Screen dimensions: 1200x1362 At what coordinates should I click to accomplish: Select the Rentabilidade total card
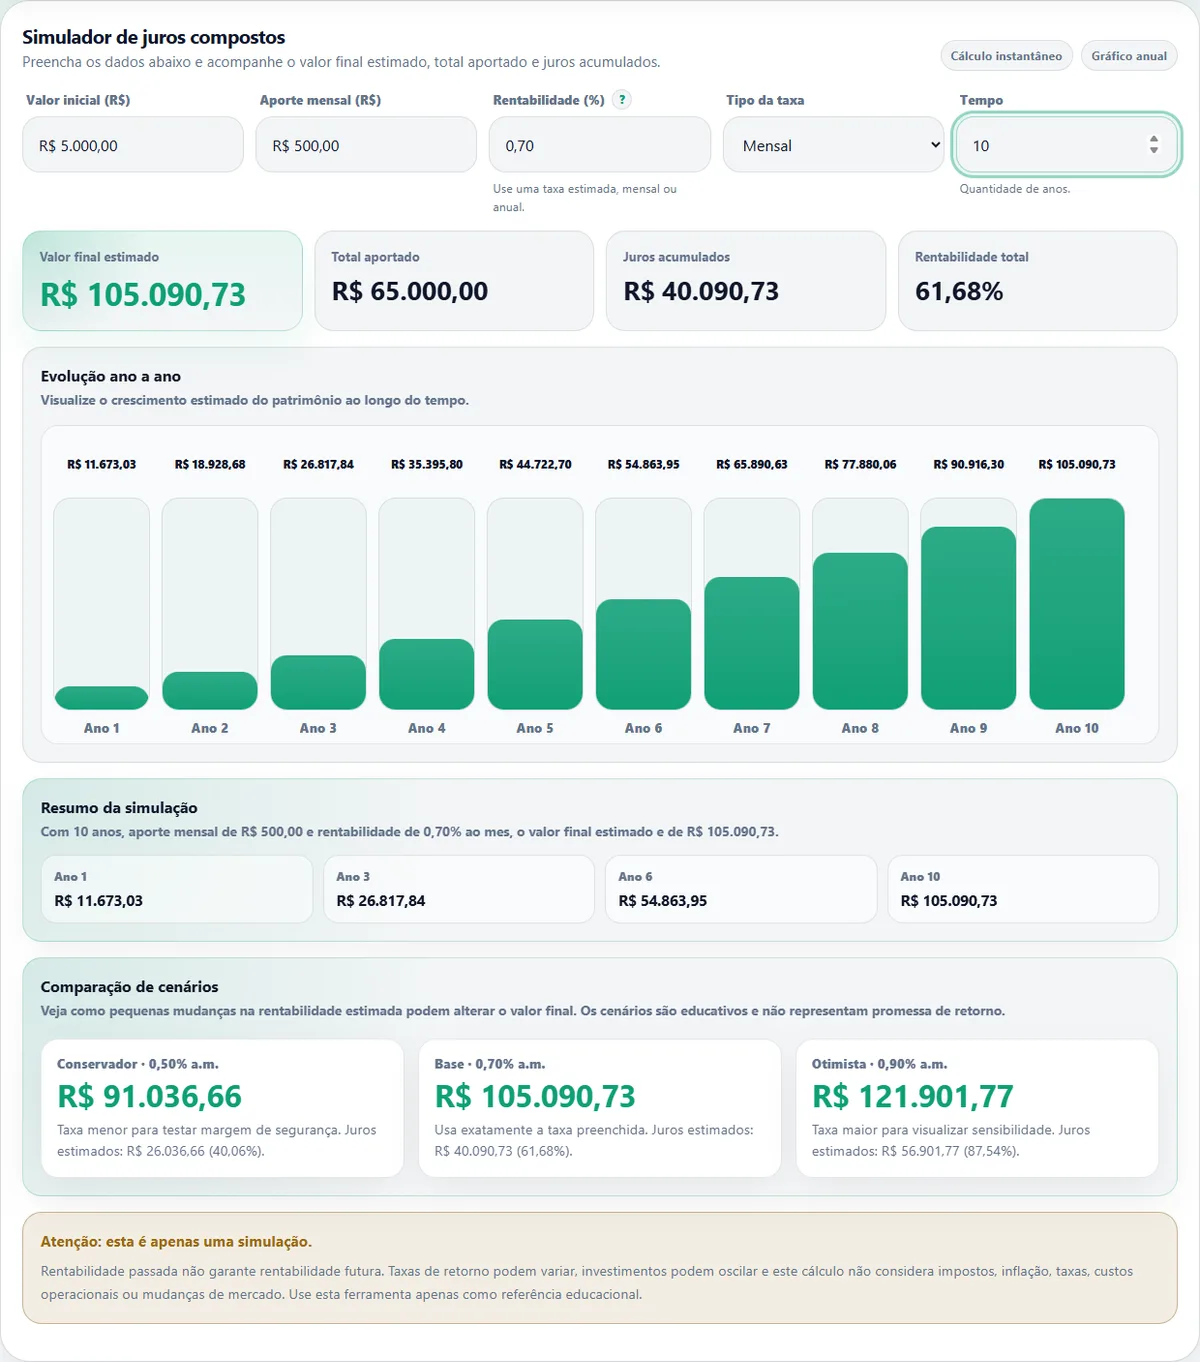pos(1038,281)
